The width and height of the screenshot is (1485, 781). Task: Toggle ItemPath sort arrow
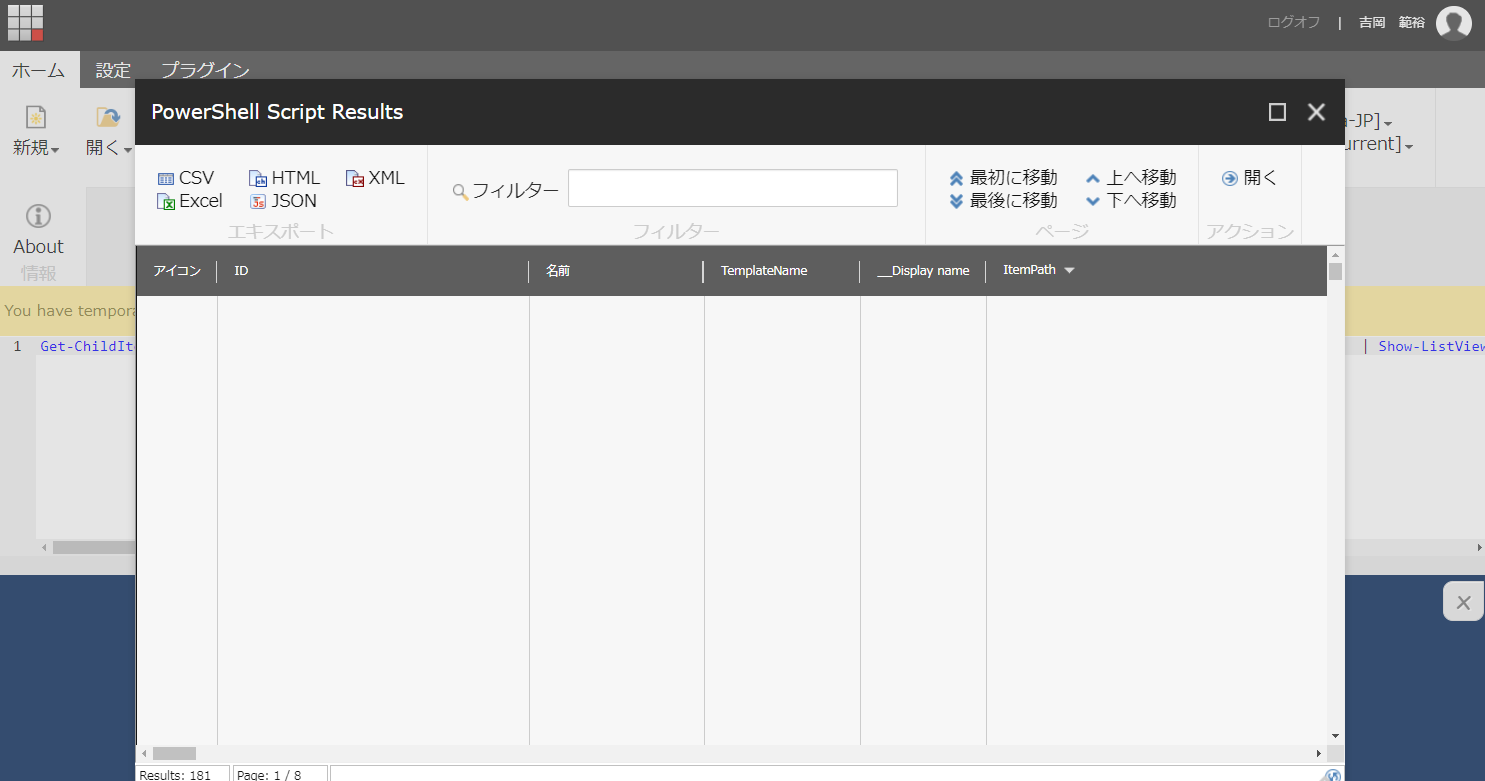[1069, 271]
